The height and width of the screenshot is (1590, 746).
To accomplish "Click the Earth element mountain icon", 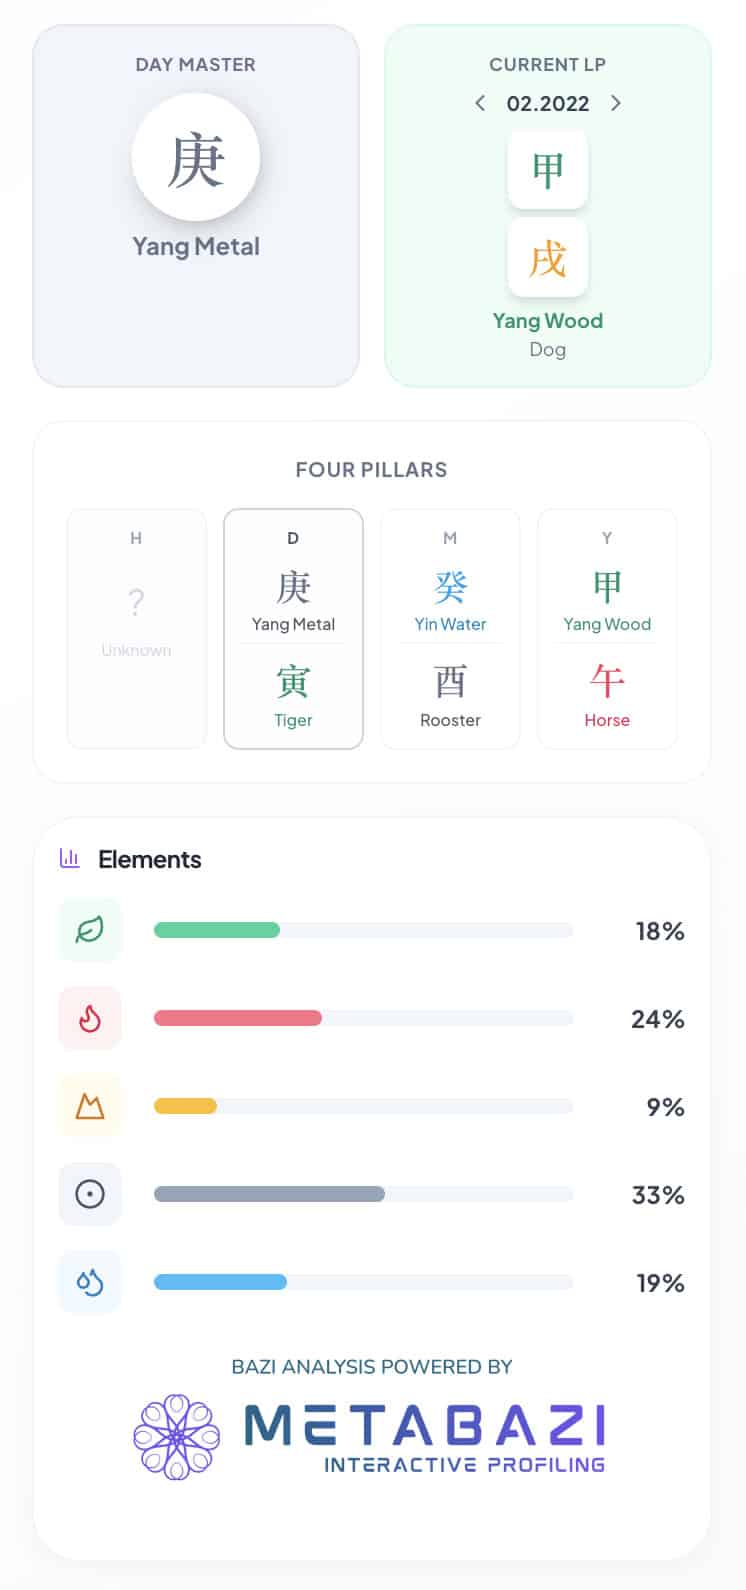I will point(90,1106).
